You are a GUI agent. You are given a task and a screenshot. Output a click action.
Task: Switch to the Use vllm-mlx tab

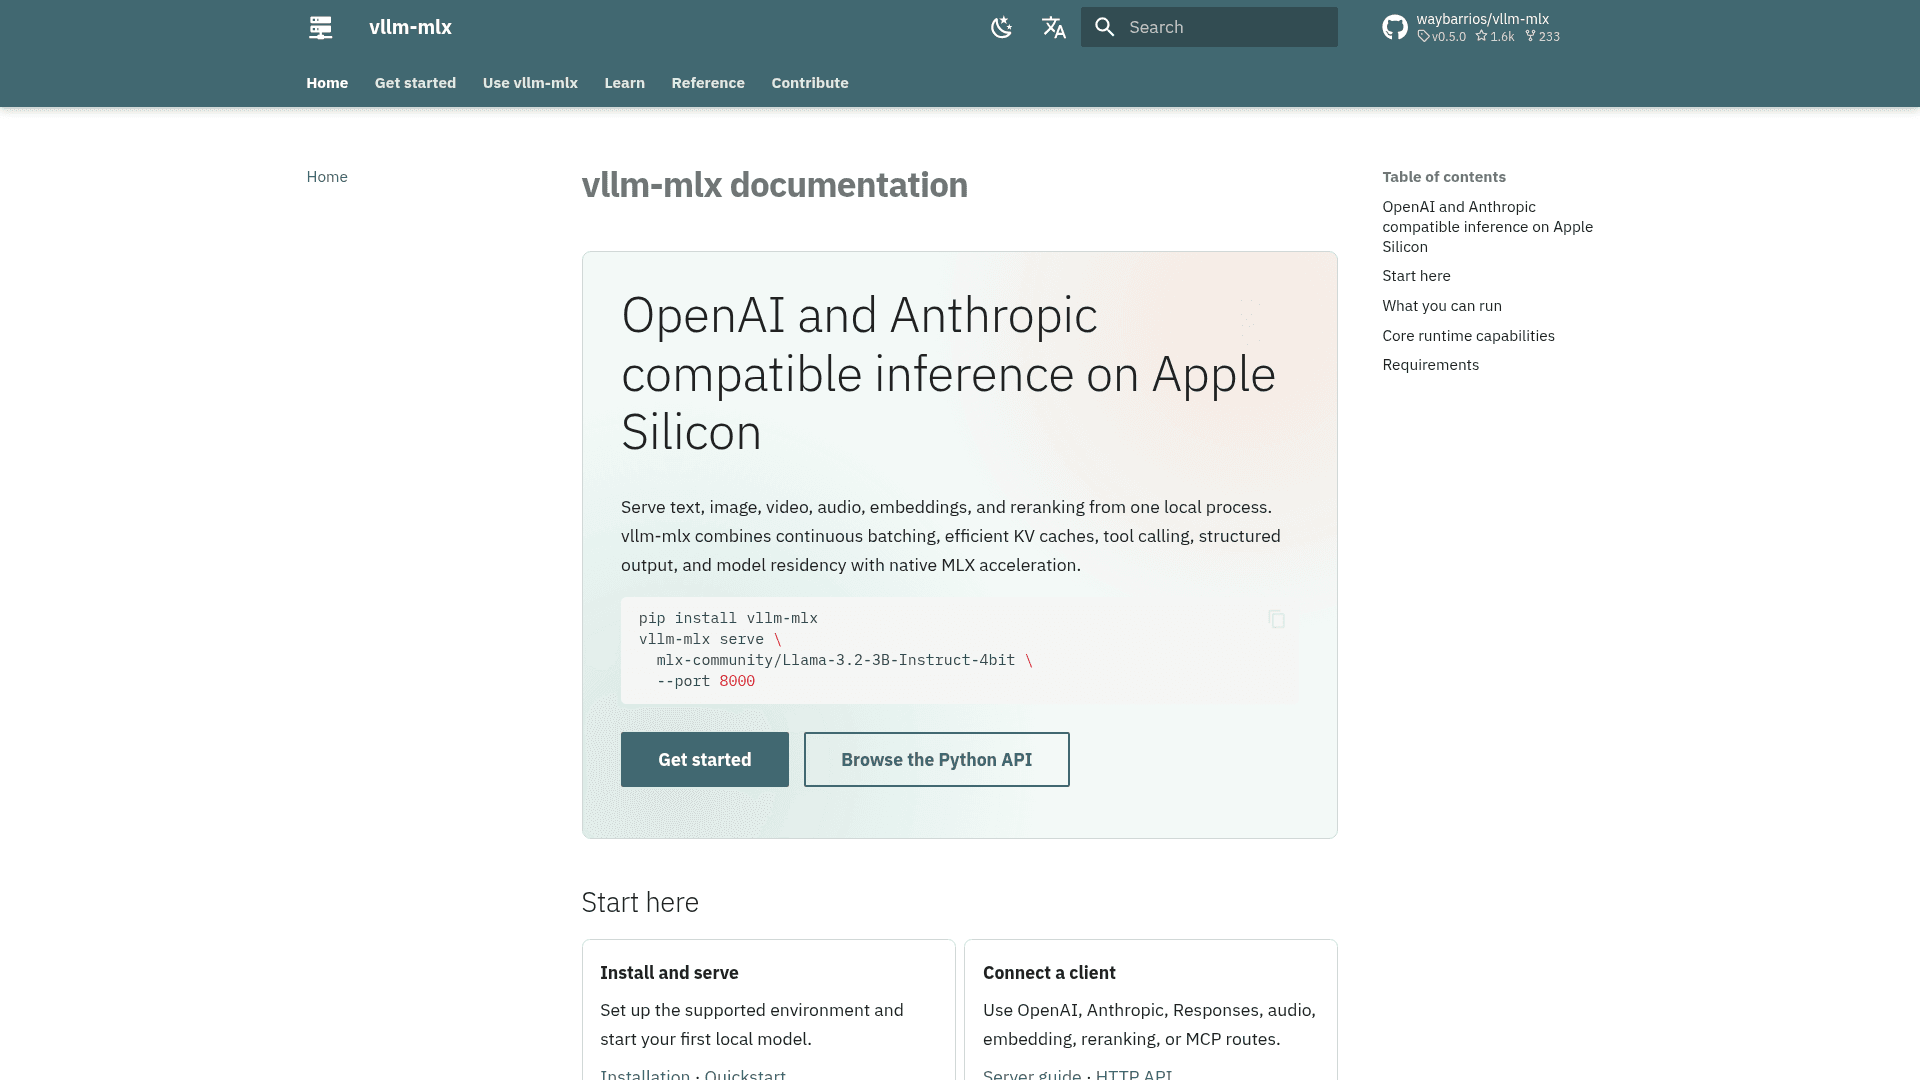(x=530, y=83)
